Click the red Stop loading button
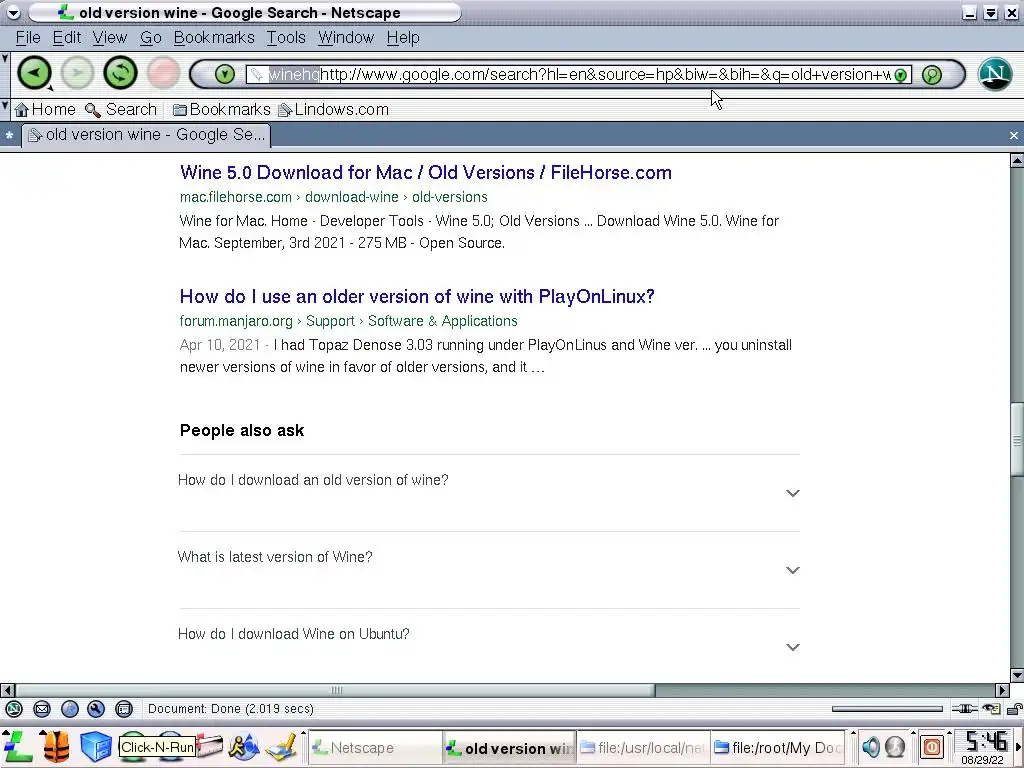1024x768 pixels. (x=163, y=72)
